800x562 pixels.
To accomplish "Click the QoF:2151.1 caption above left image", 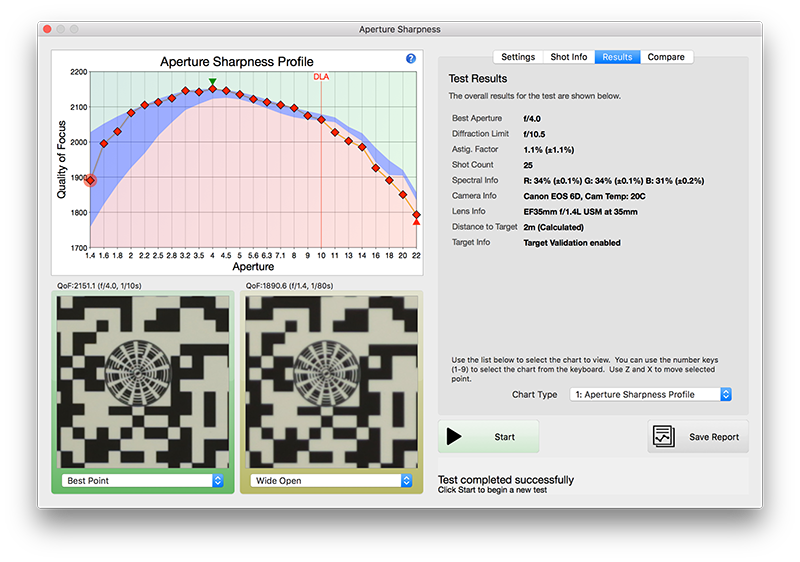I will click(99, 286).
